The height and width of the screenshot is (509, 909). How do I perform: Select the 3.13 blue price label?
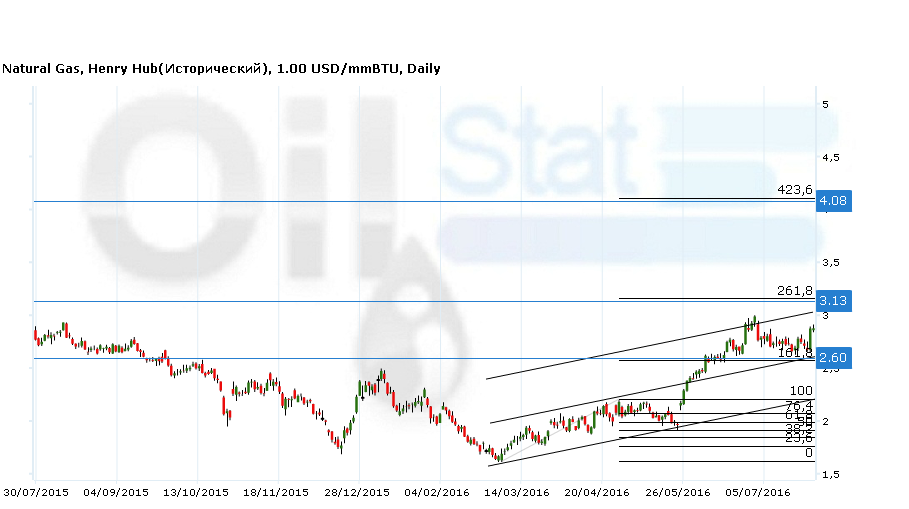tap(833, 300)
